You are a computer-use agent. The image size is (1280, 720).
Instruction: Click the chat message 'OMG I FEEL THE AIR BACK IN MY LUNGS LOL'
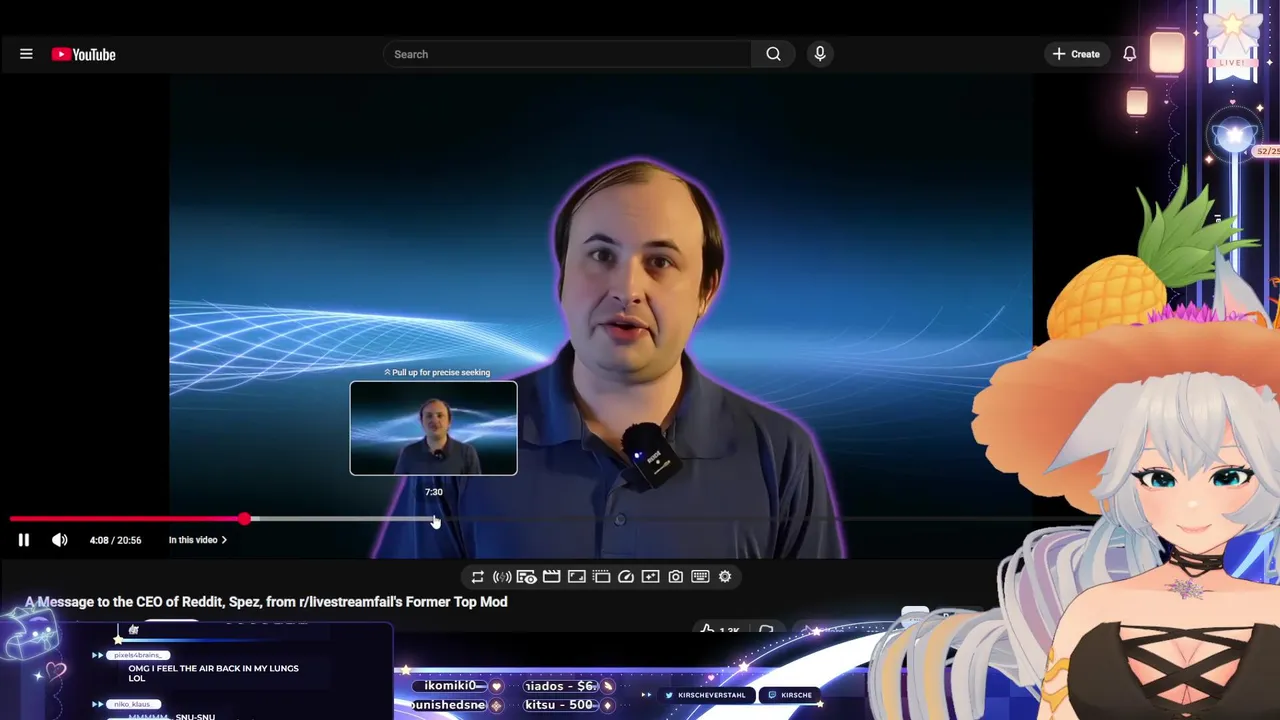[213, 673]
